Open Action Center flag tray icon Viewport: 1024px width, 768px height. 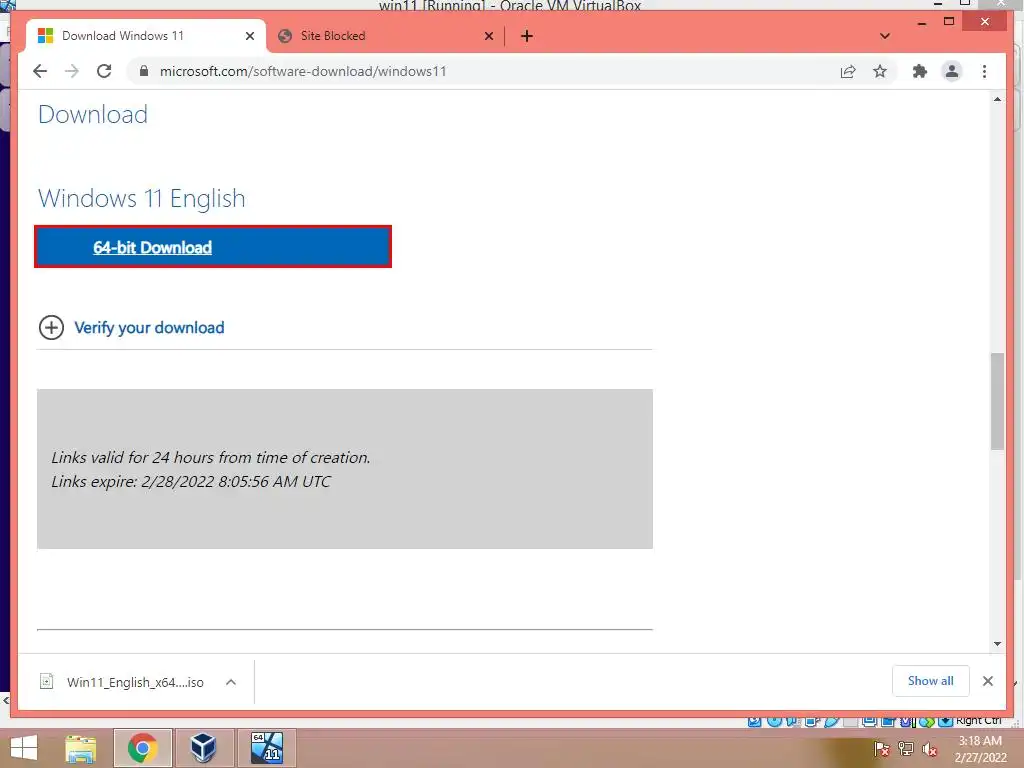coord(881,749)
